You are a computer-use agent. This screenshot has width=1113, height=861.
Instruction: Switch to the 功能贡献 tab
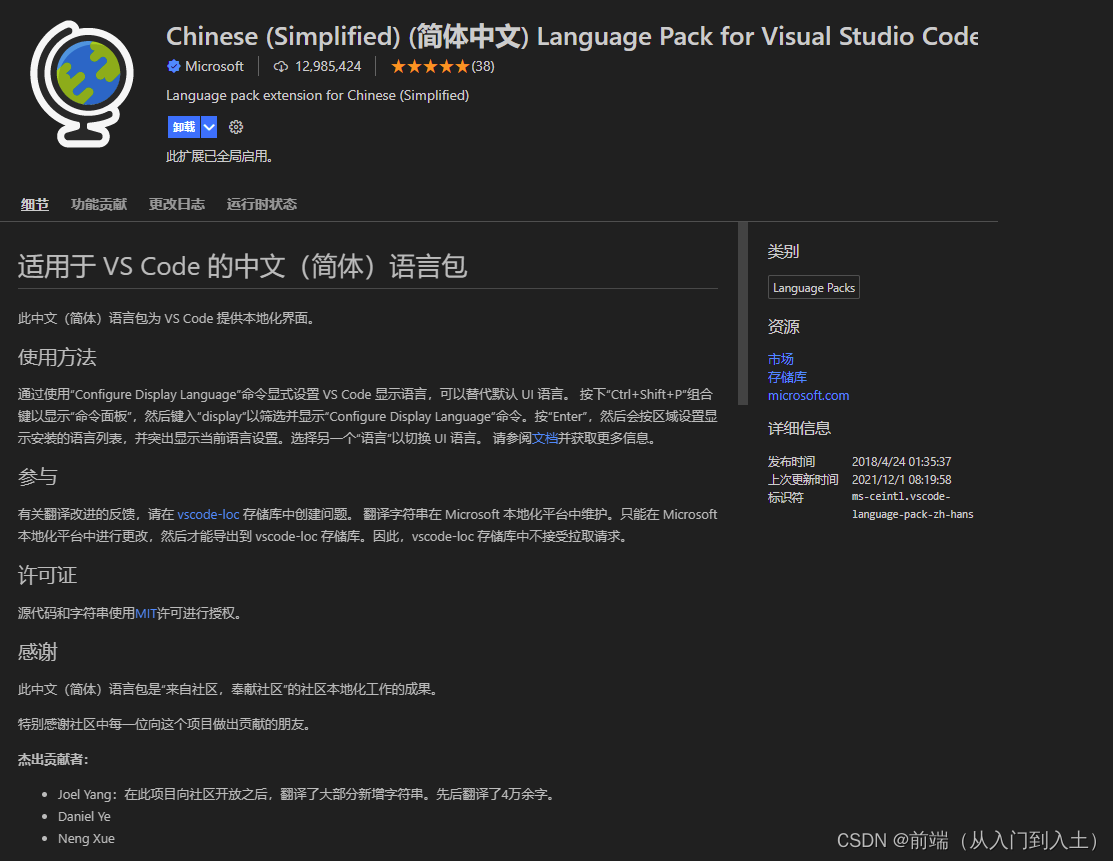(99, 204)
